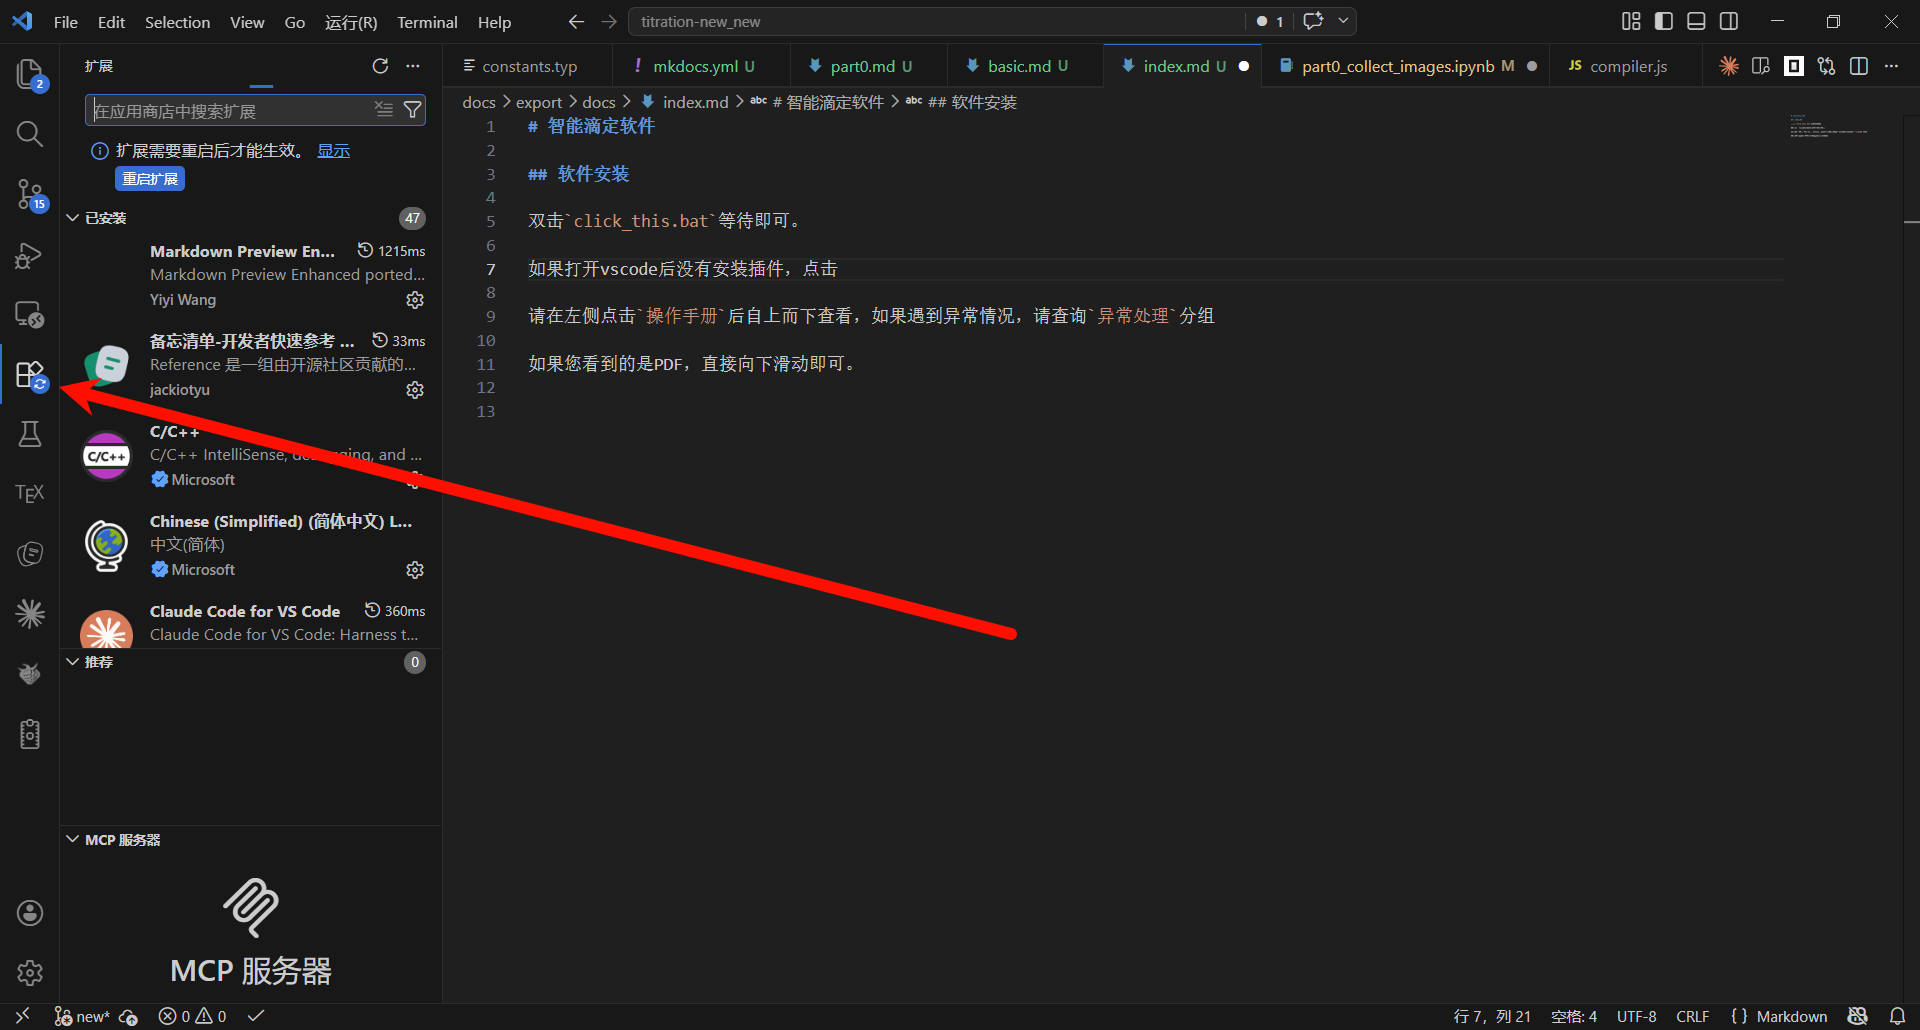Click the errors and warnings count
The image size is (1920, 1030).
click(192, 1017)
